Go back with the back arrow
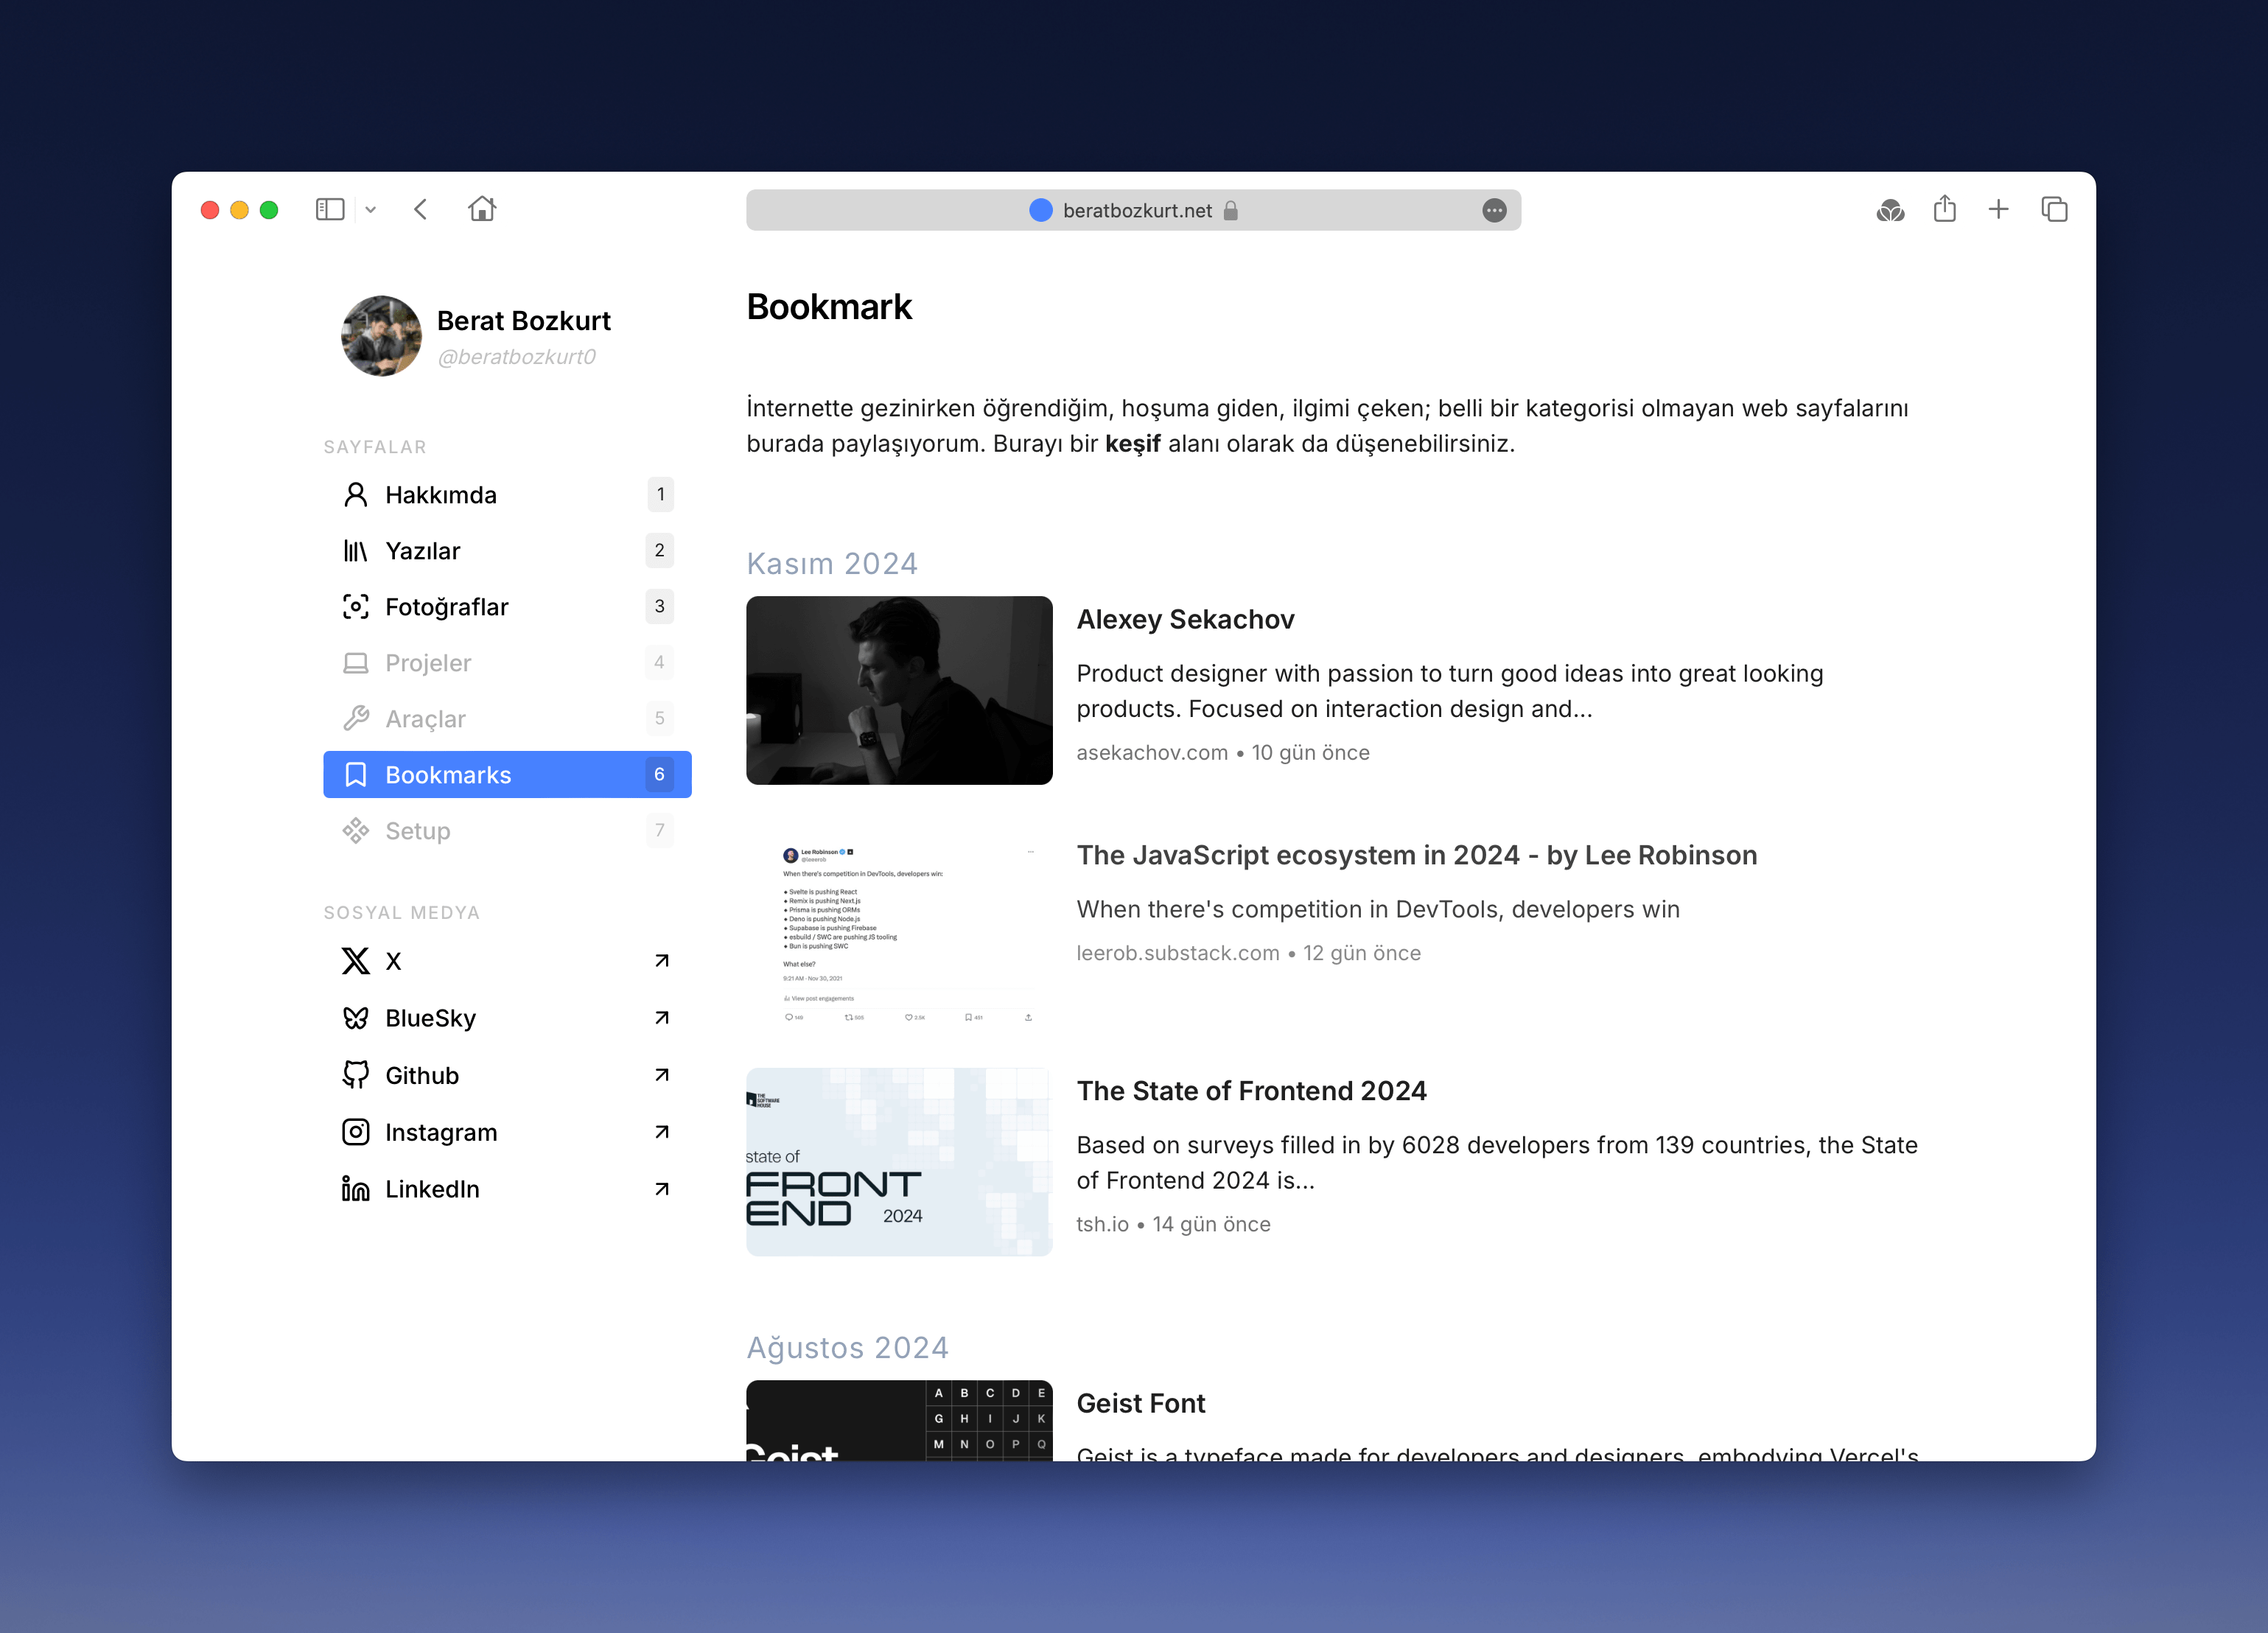The image size is (2268, 1633). point(421,209)
